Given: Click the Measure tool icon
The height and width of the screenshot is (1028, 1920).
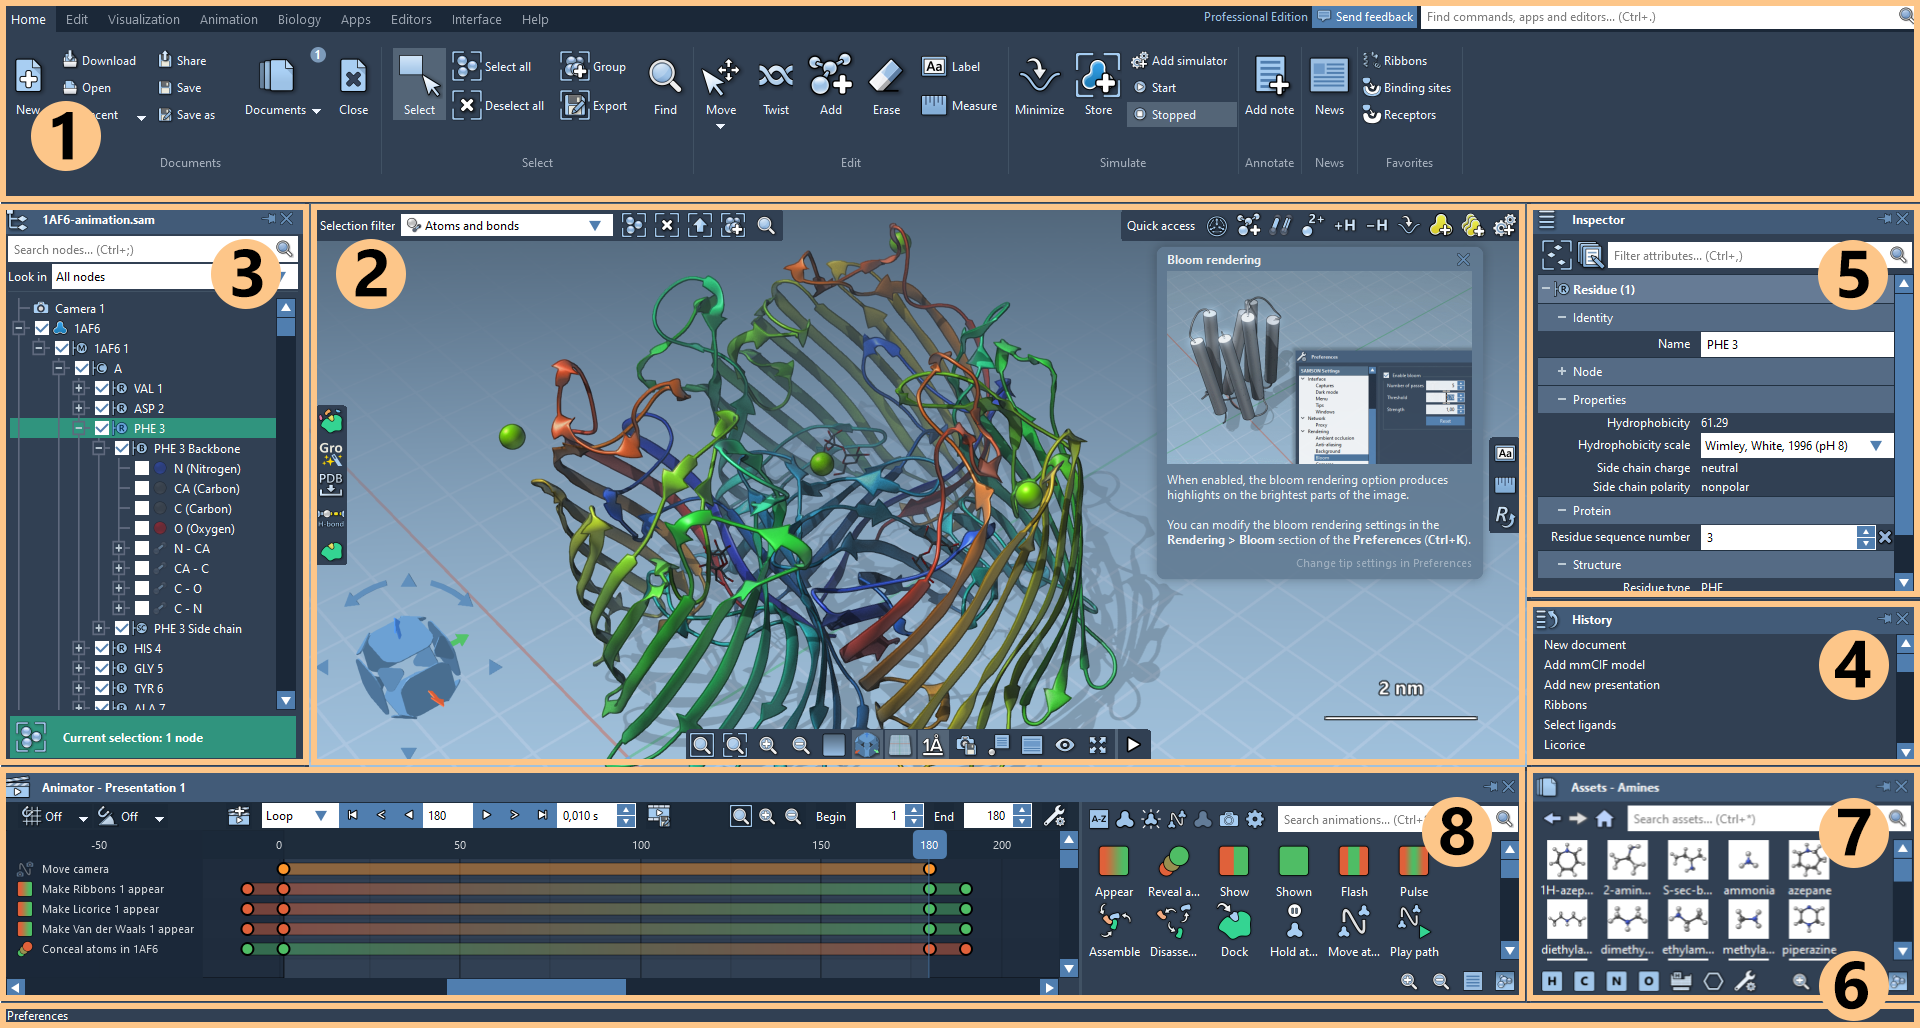Looking at the screenshot, I should tap(934, 105).
